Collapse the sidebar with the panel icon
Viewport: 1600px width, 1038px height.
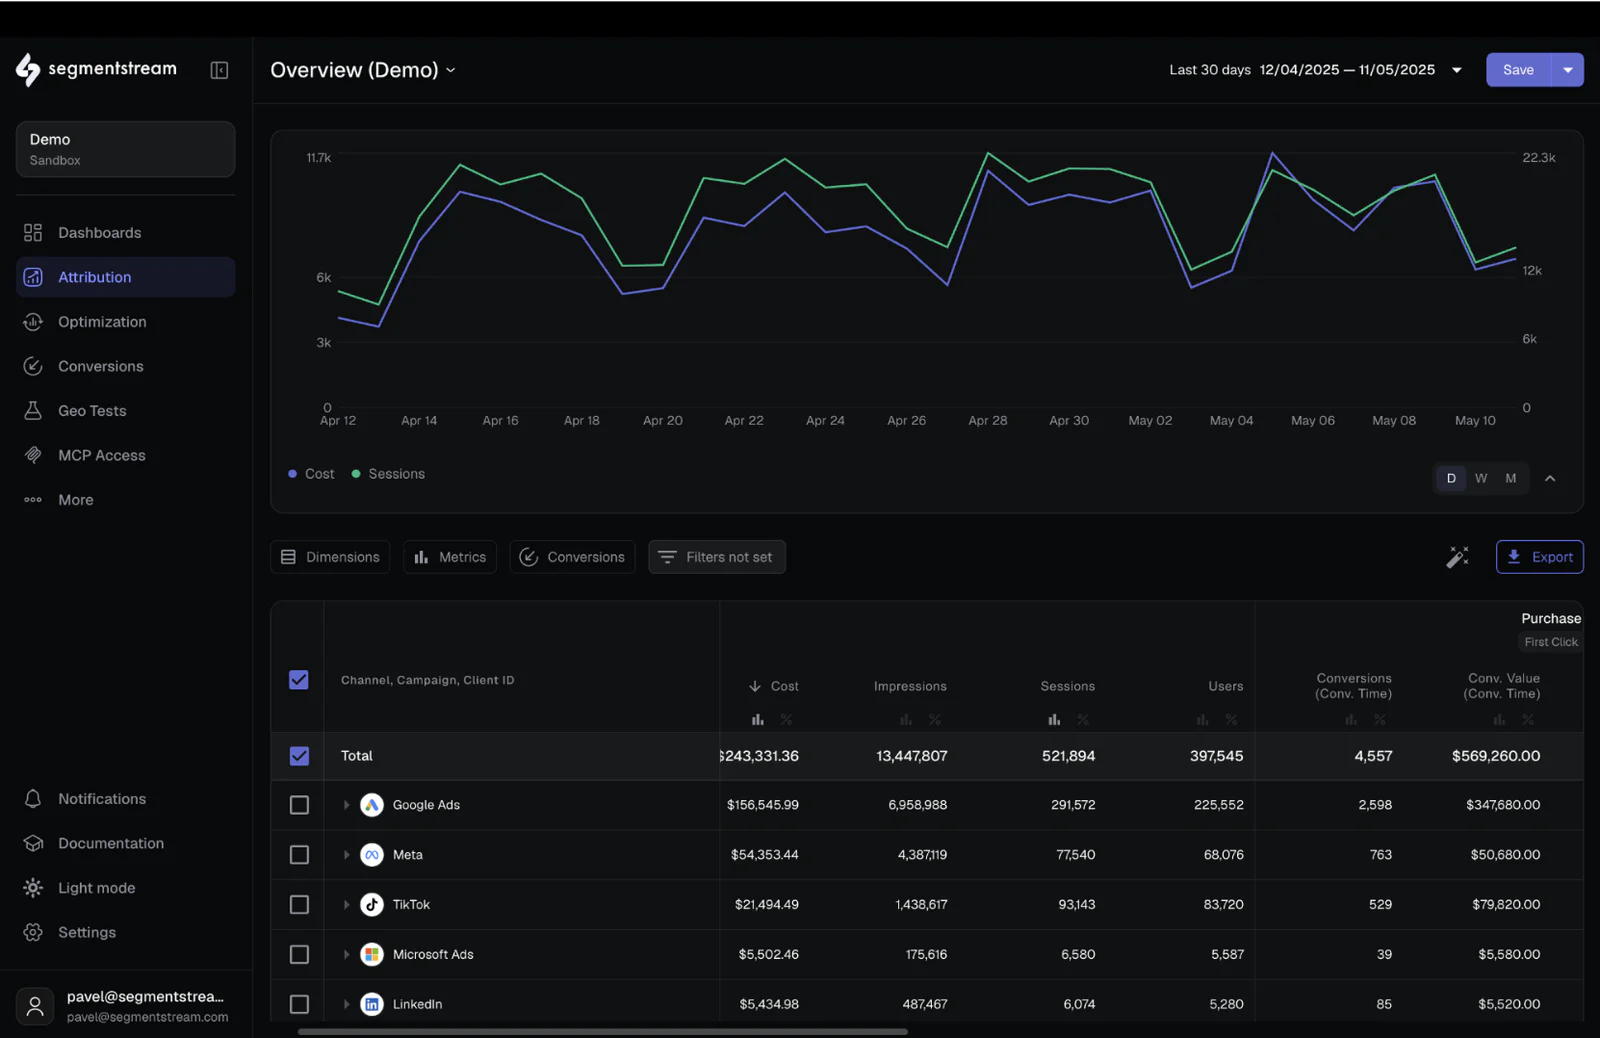click(219, 70)
